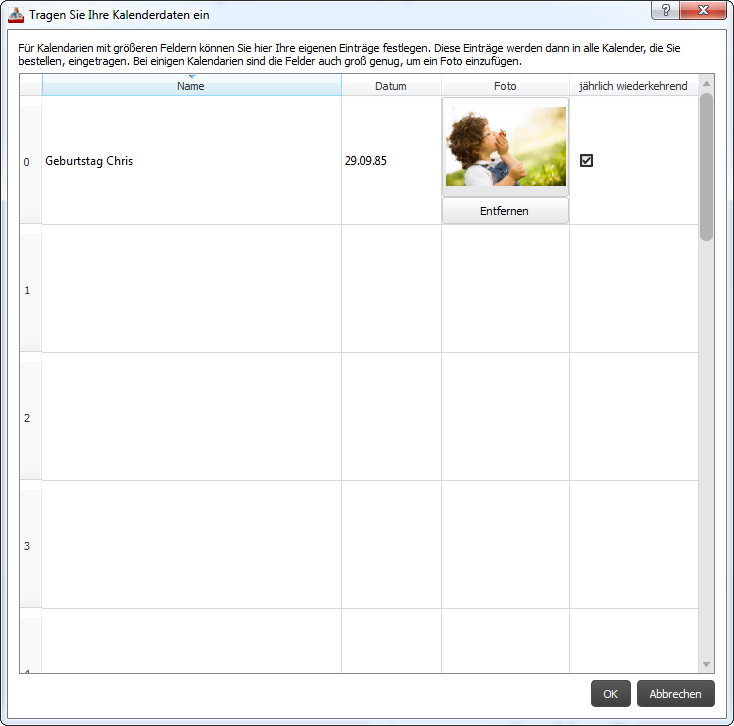This screenshot has width=734, height=726.
Task: Select row header 1
Action: [30, 289]
